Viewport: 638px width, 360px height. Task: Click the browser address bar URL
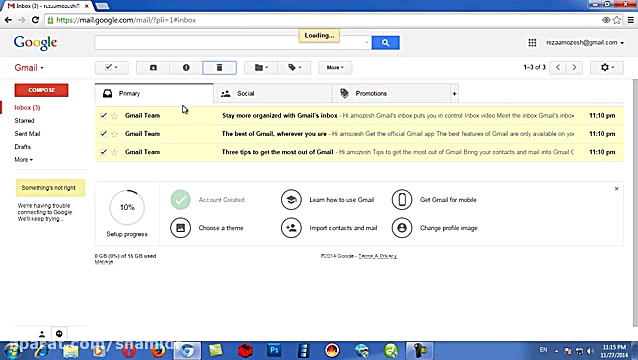tap(126, 20)
